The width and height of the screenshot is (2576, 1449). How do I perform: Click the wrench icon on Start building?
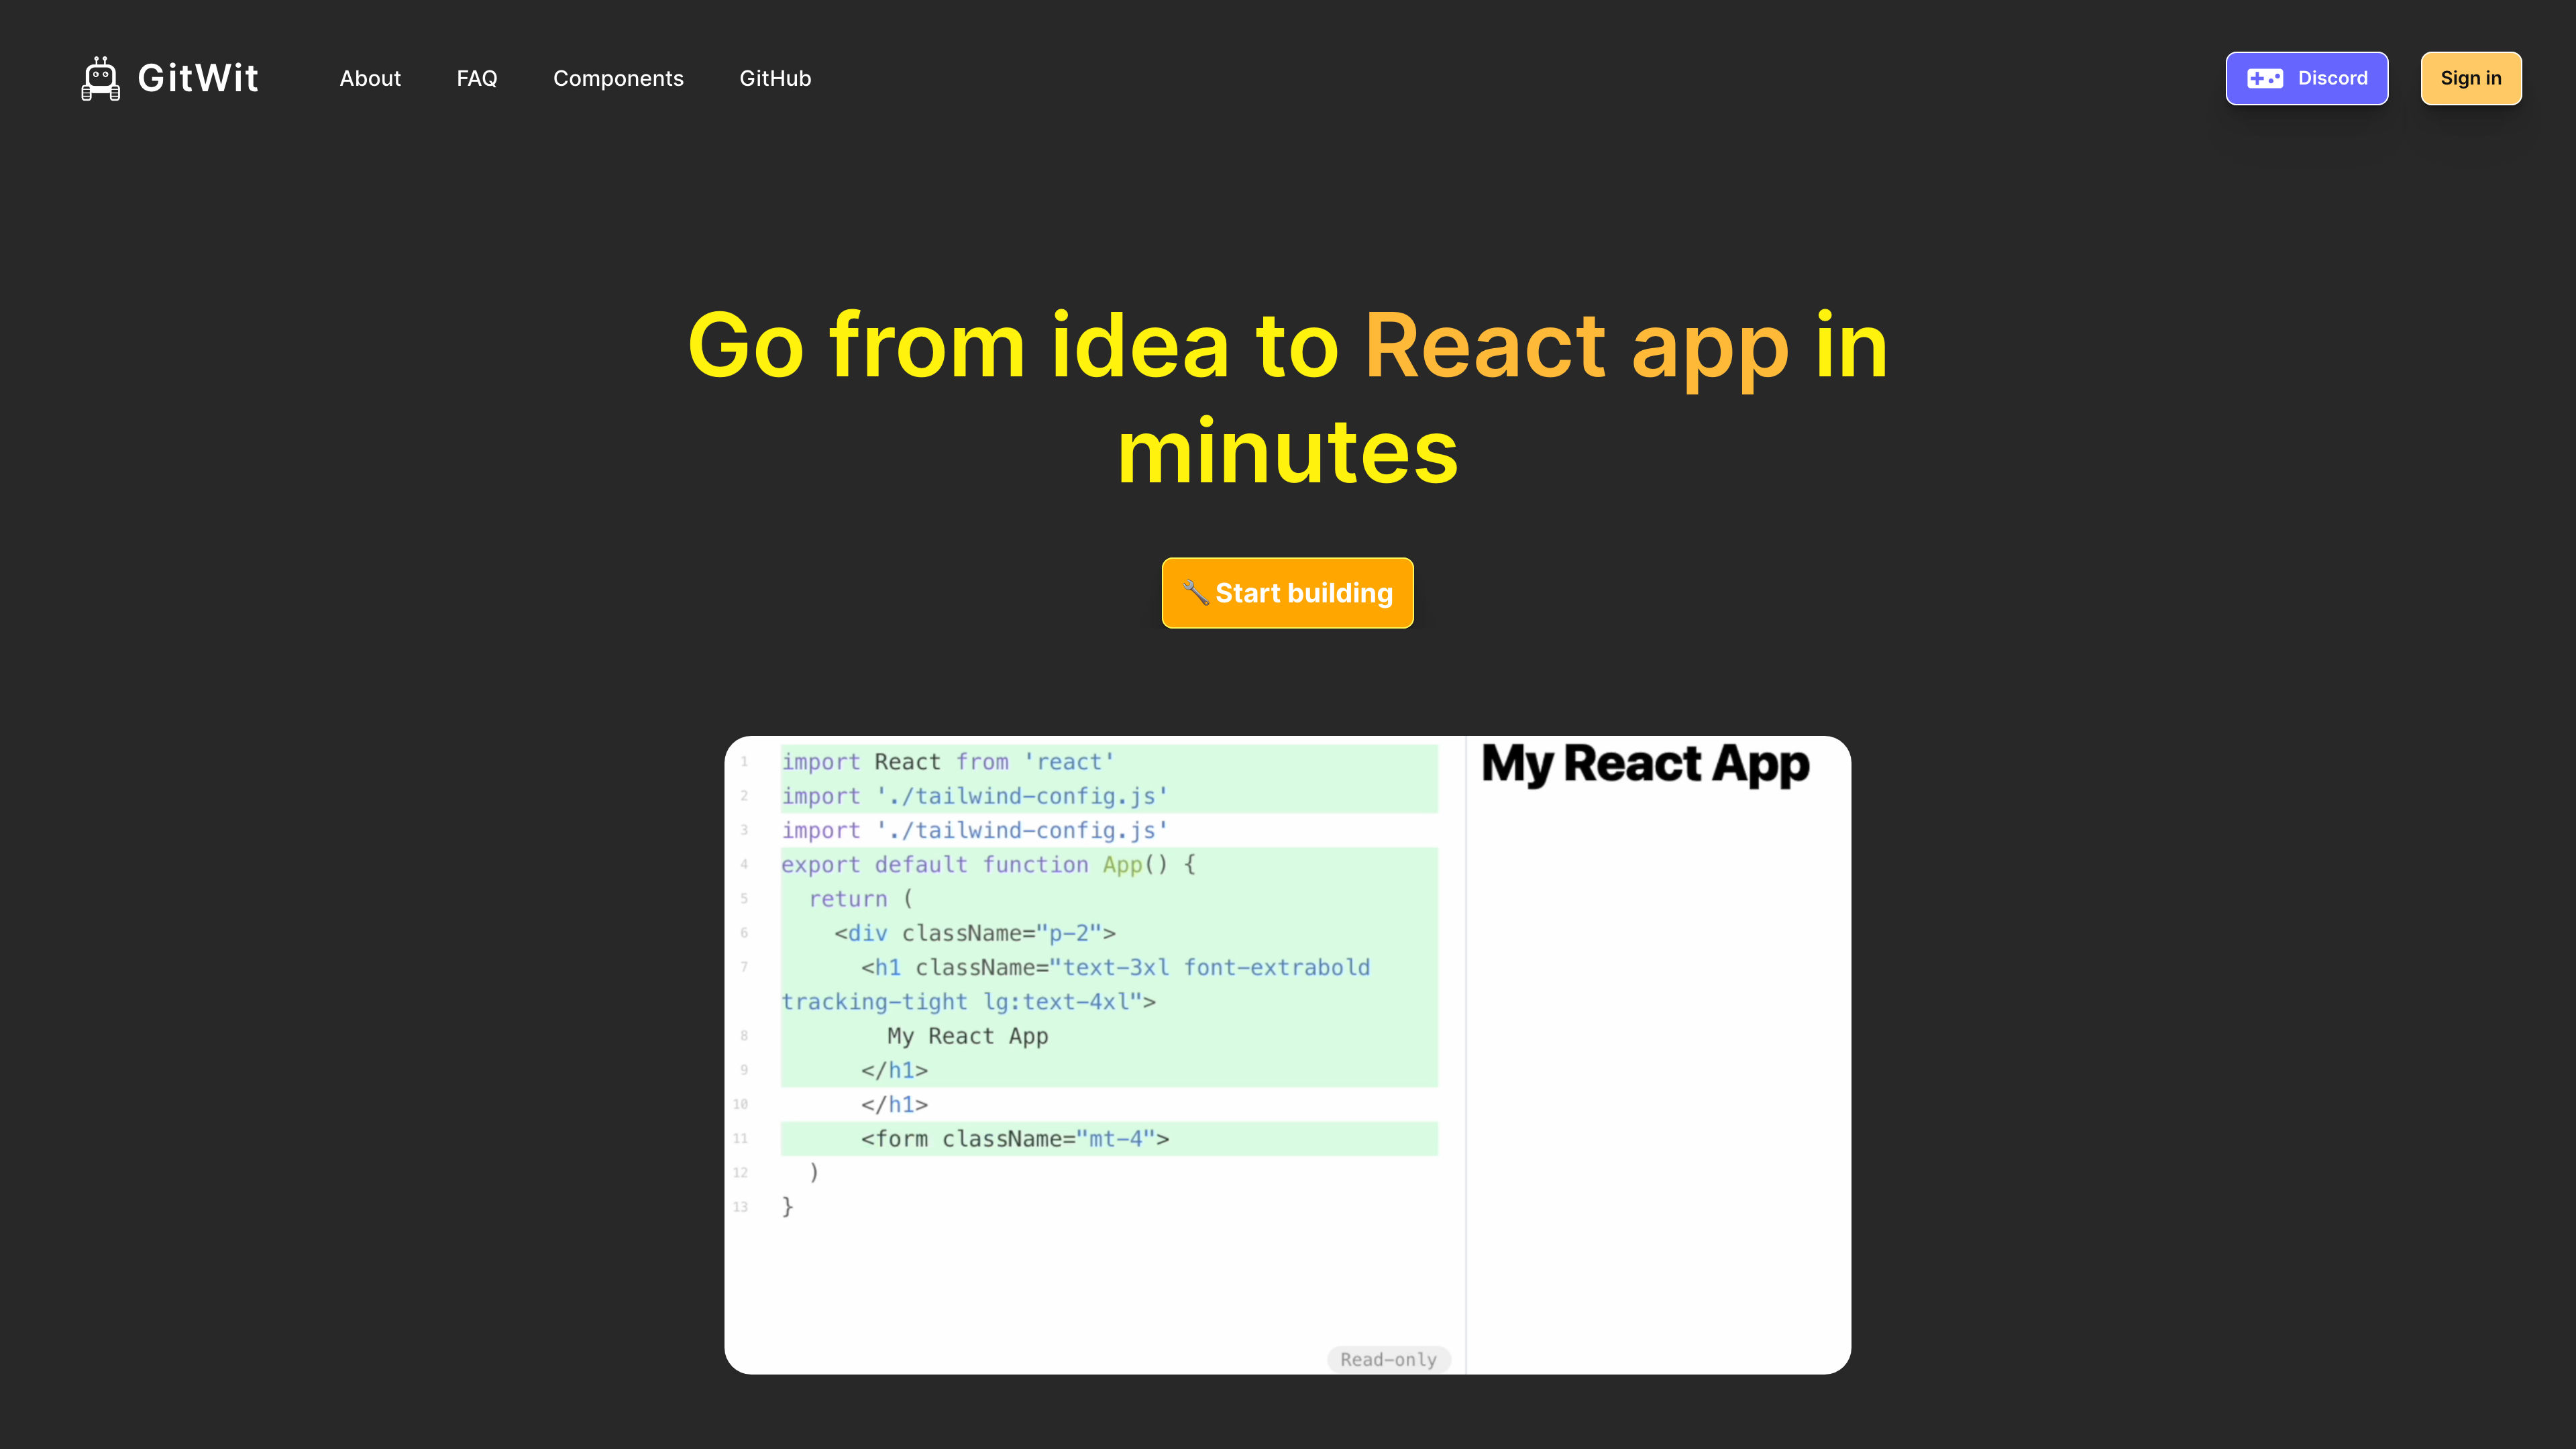point(1196,592)
